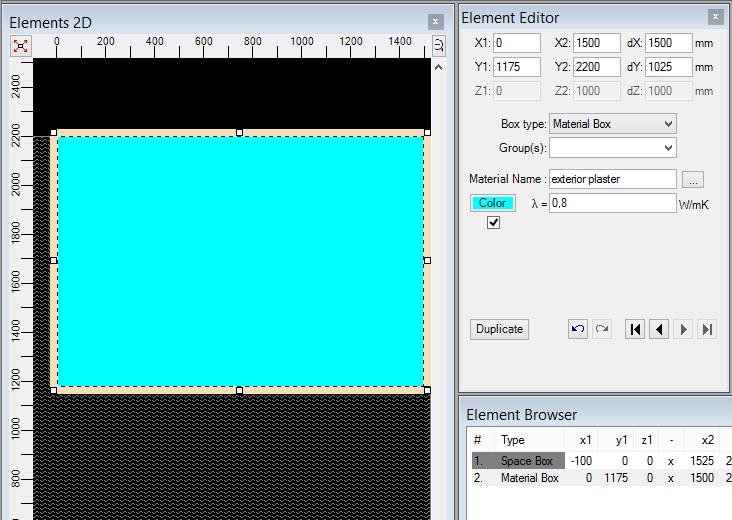
Task: Click the dY field showing 1025
Action: pos(669,67)
